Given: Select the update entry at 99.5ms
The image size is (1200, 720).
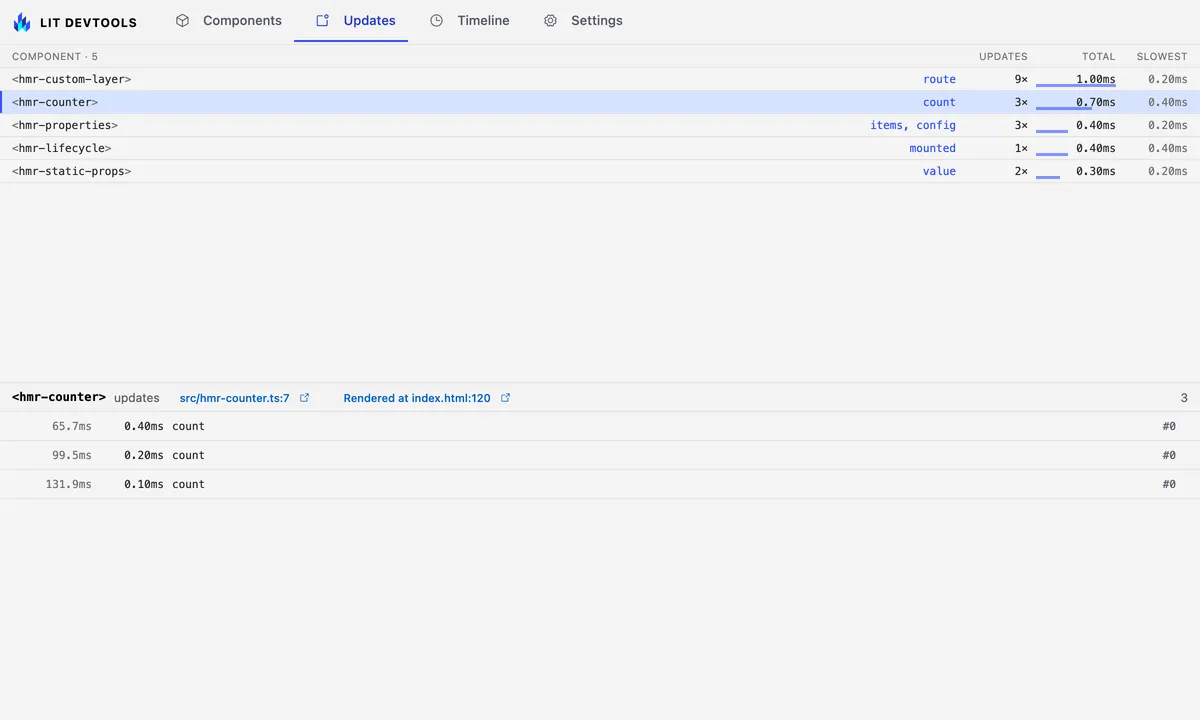Looking at the screenshot, I should tap(600, 455).
